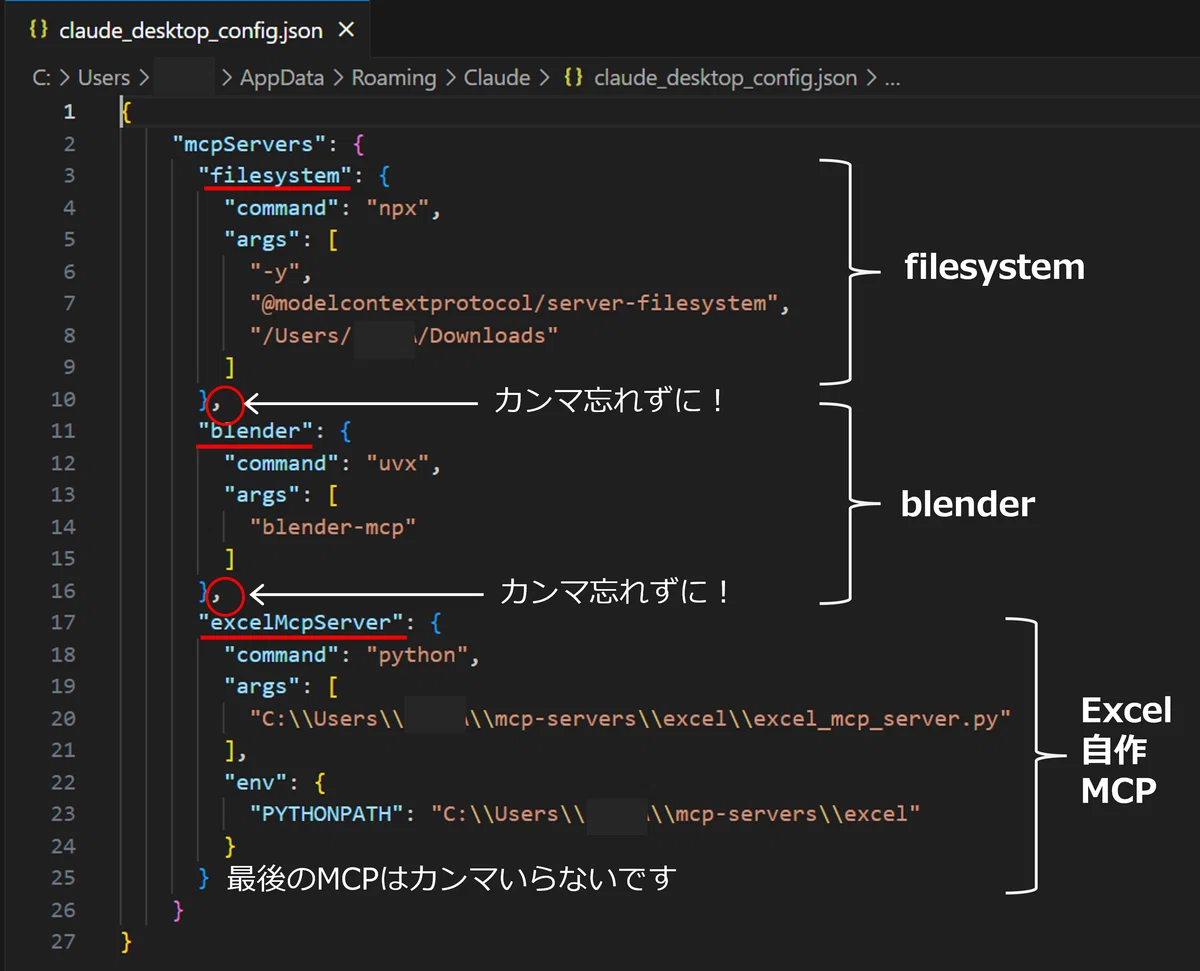Click line number 11 in the gutter
1200x971 pixels.
tap(63, 432)
